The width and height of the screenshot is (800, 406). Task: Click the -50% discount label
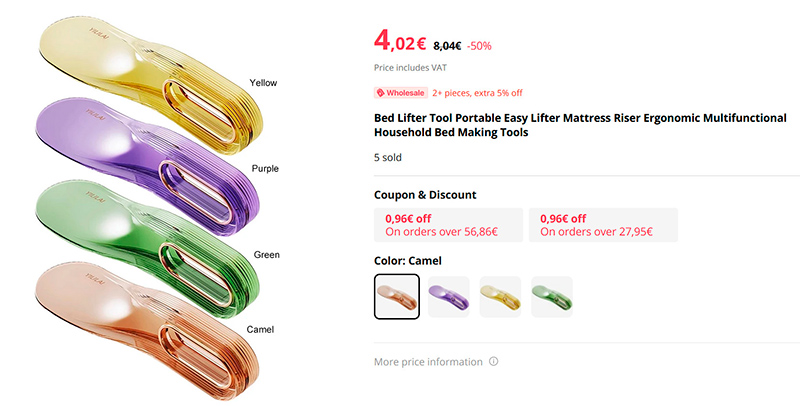(480, 45)
